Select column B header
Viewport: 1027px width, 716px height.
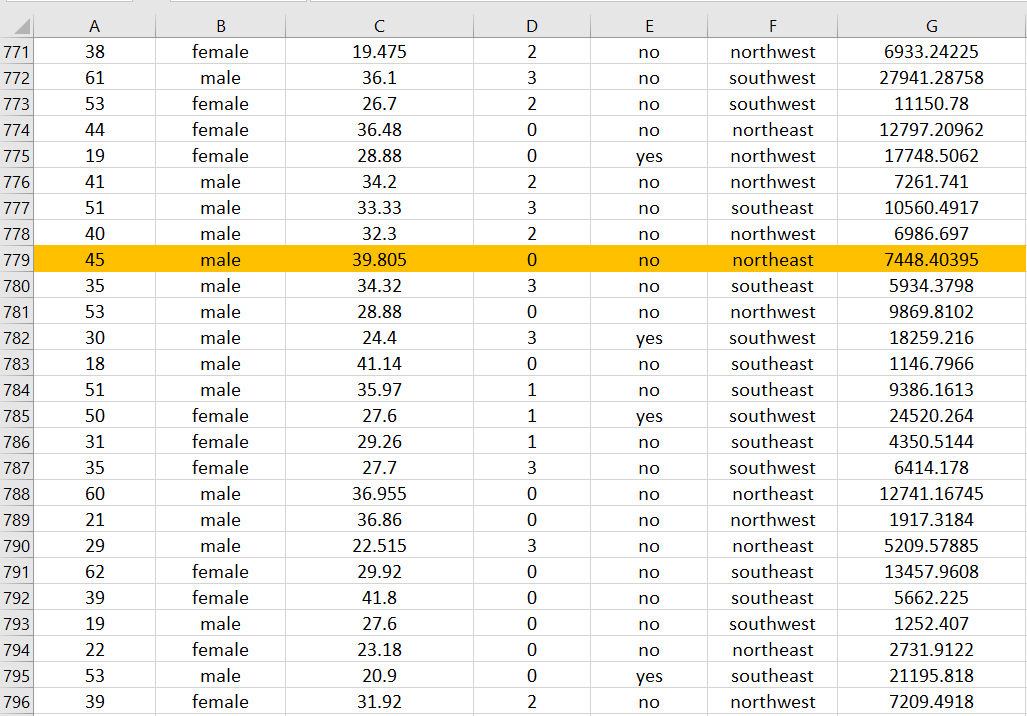220,25
